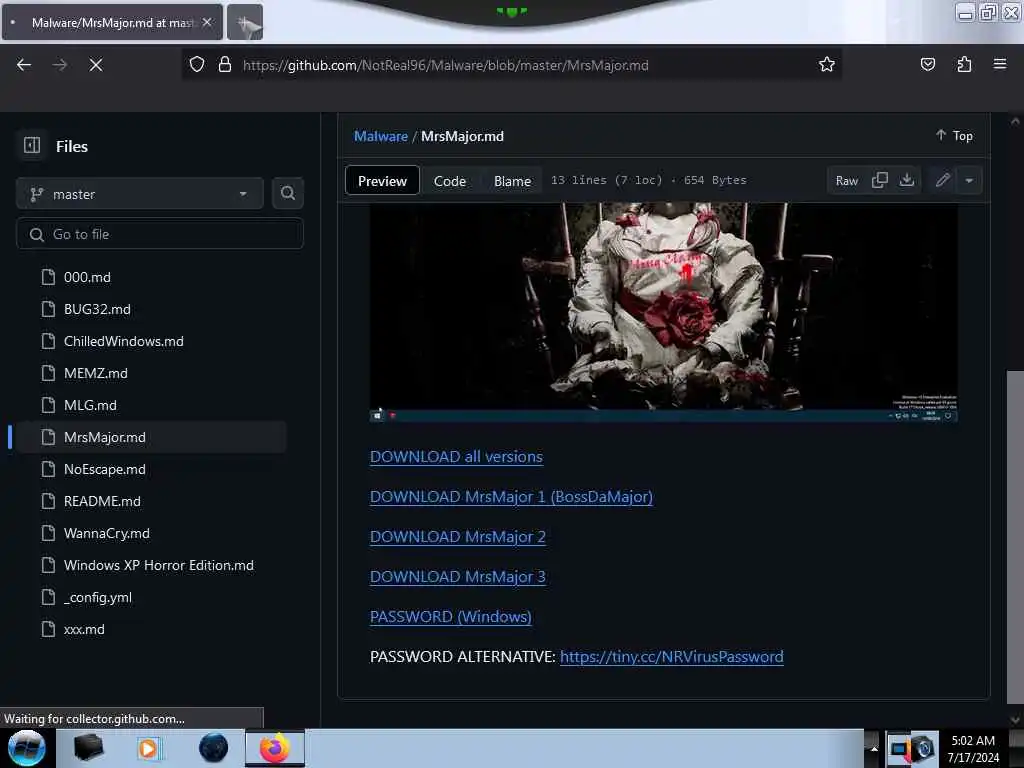The height and width of the screenshot is (768, 1024).
Task: Open the PASSWORD (Windows) link
Action: (x=450, y=616)
